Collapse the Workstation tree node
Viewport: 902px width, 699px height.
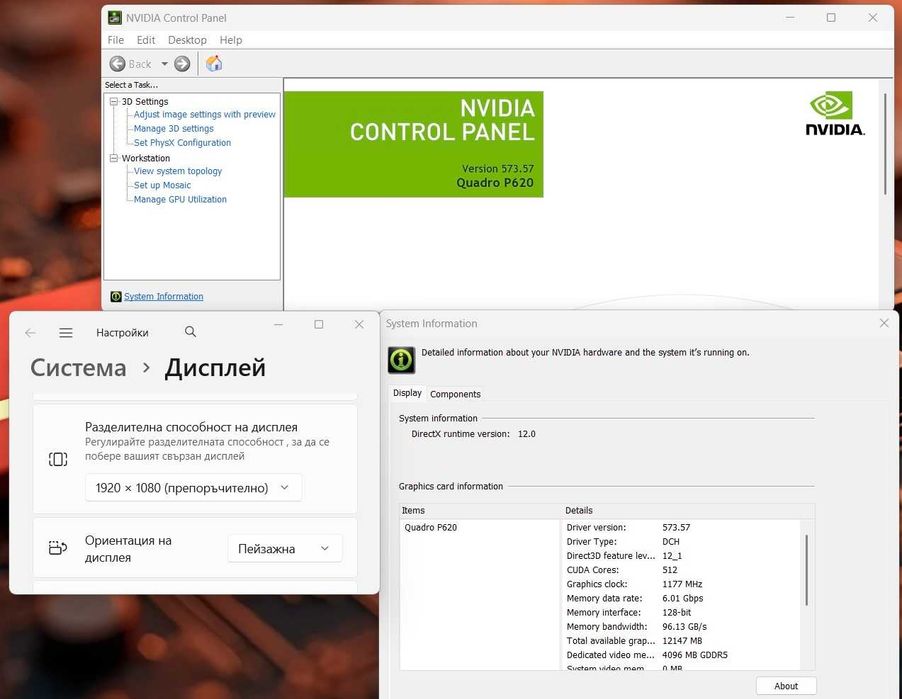coord(113,158)
